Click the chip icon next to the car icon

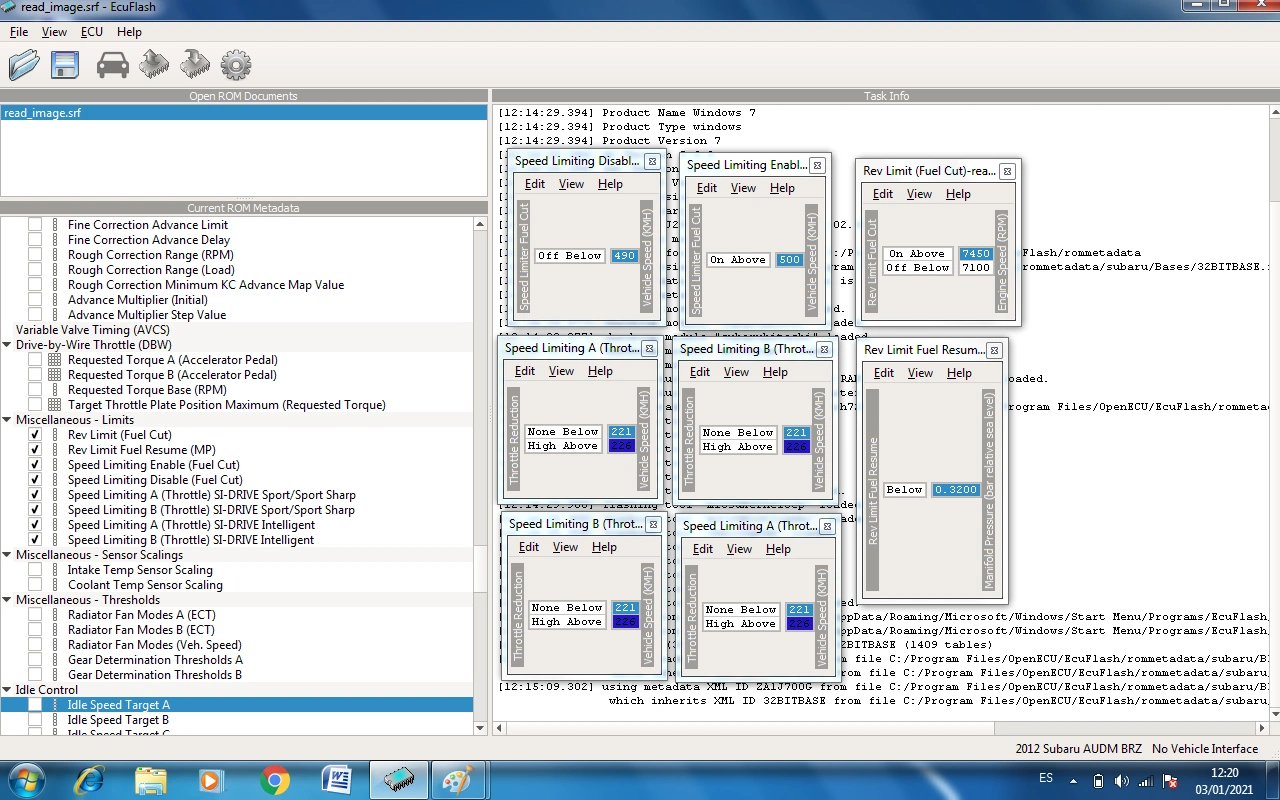pyautogui.click(x=154, y=65)
